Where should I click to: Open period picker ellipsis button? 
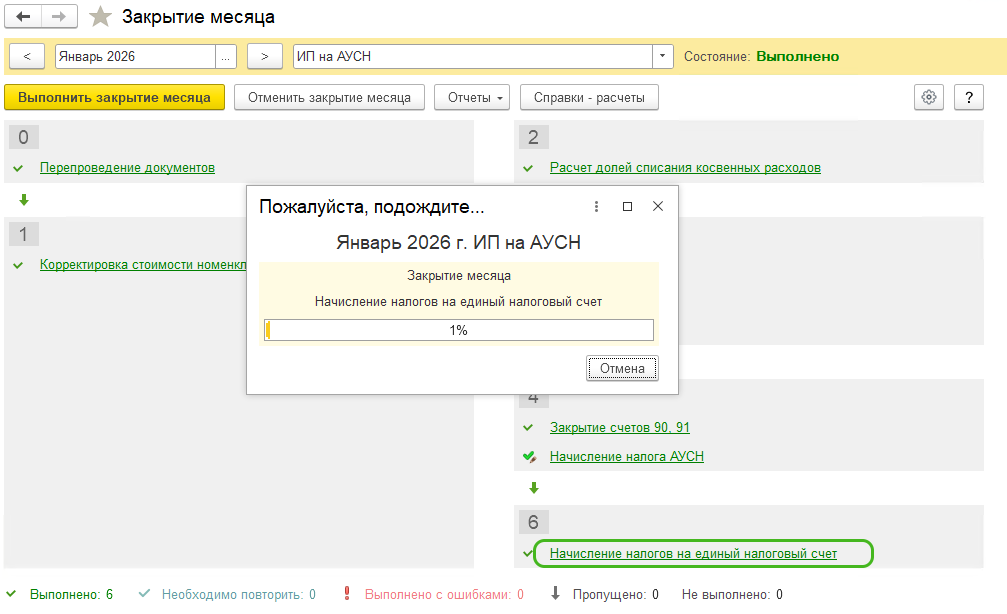[x=226, y=57]
